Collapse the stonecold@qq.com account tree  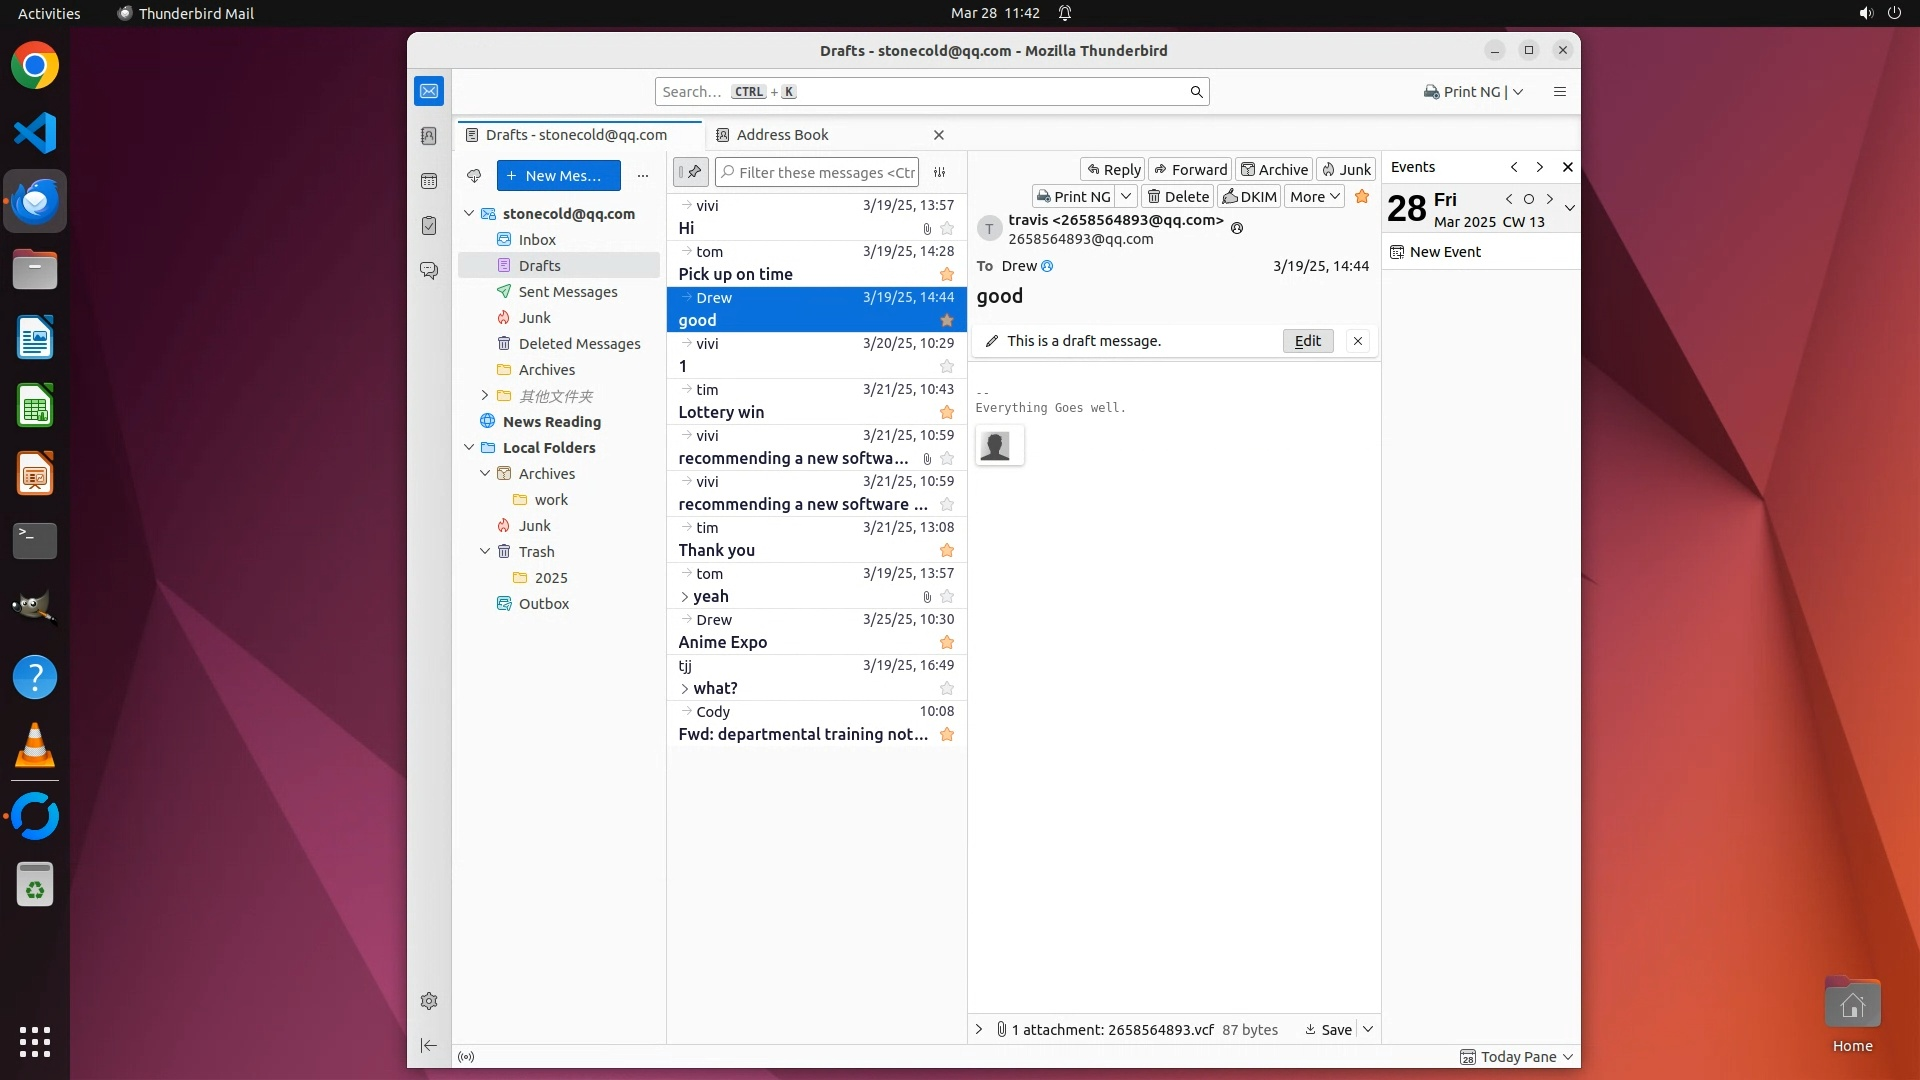coord(469,214)
